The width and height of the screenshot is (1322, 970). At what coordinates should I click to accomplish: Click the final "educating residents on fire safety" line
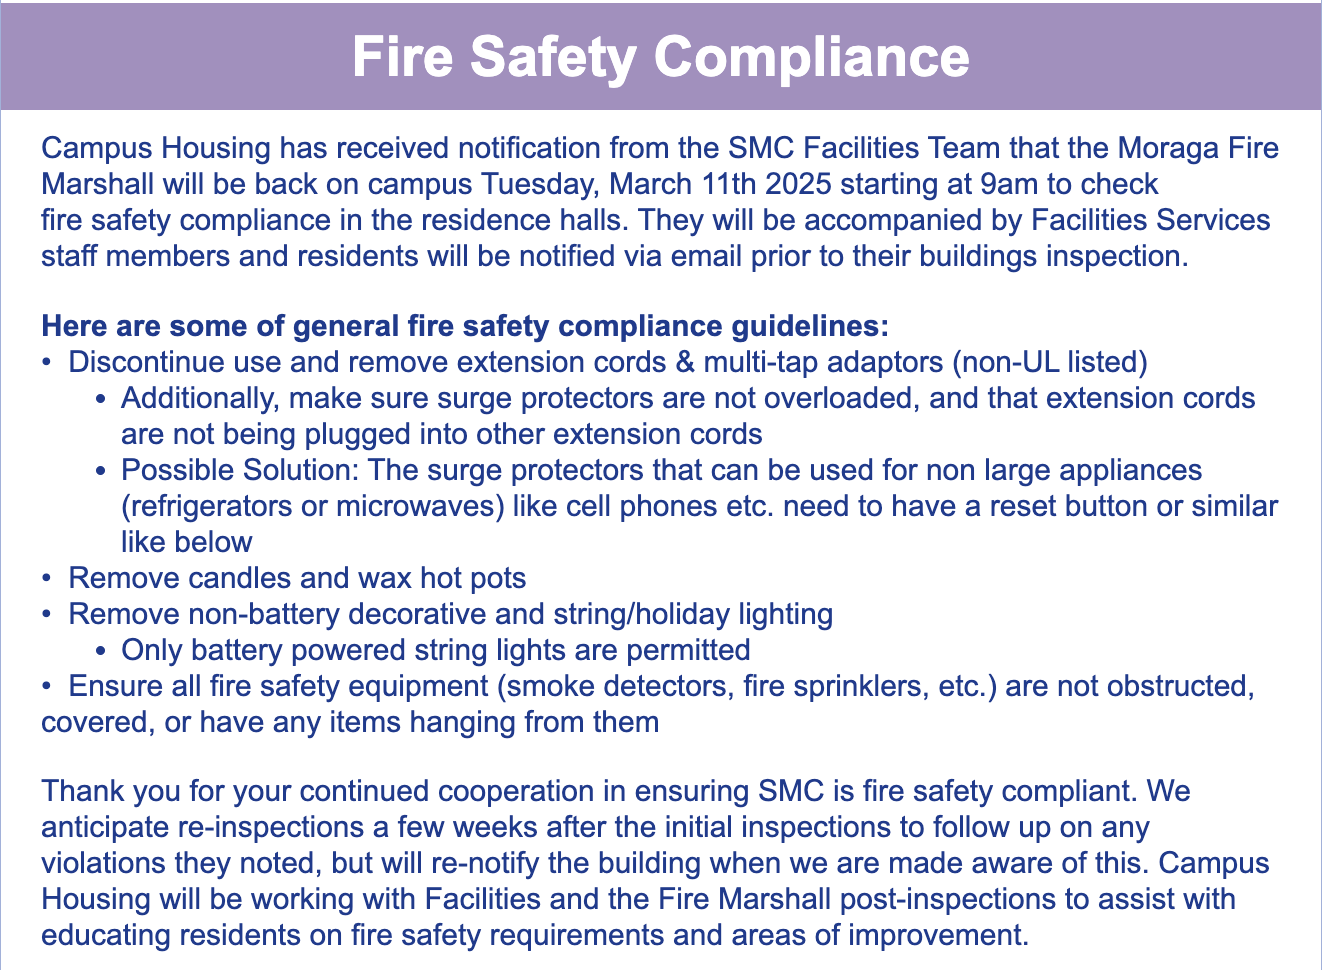(x=534, y=935)
